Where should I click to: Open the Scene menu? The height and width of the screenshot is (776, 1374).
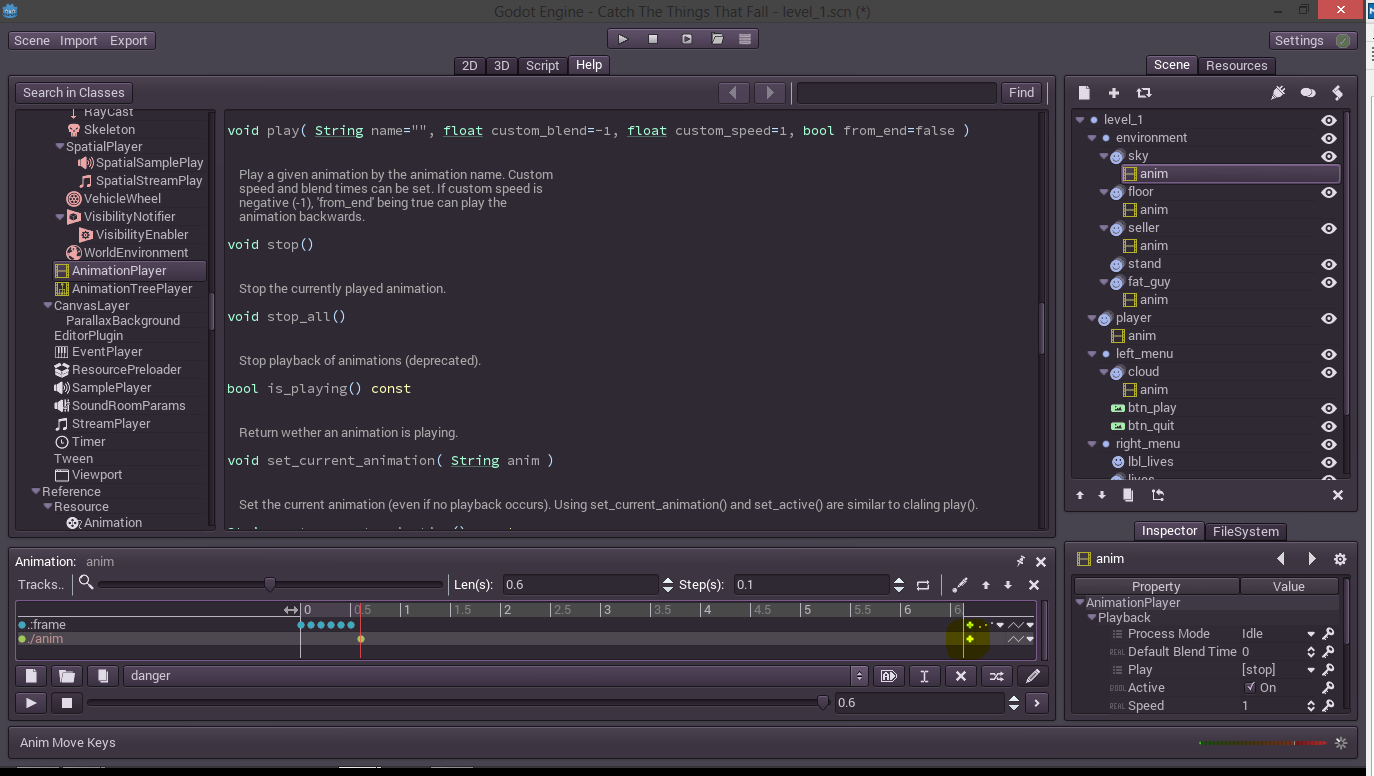[x=32, y=40]
